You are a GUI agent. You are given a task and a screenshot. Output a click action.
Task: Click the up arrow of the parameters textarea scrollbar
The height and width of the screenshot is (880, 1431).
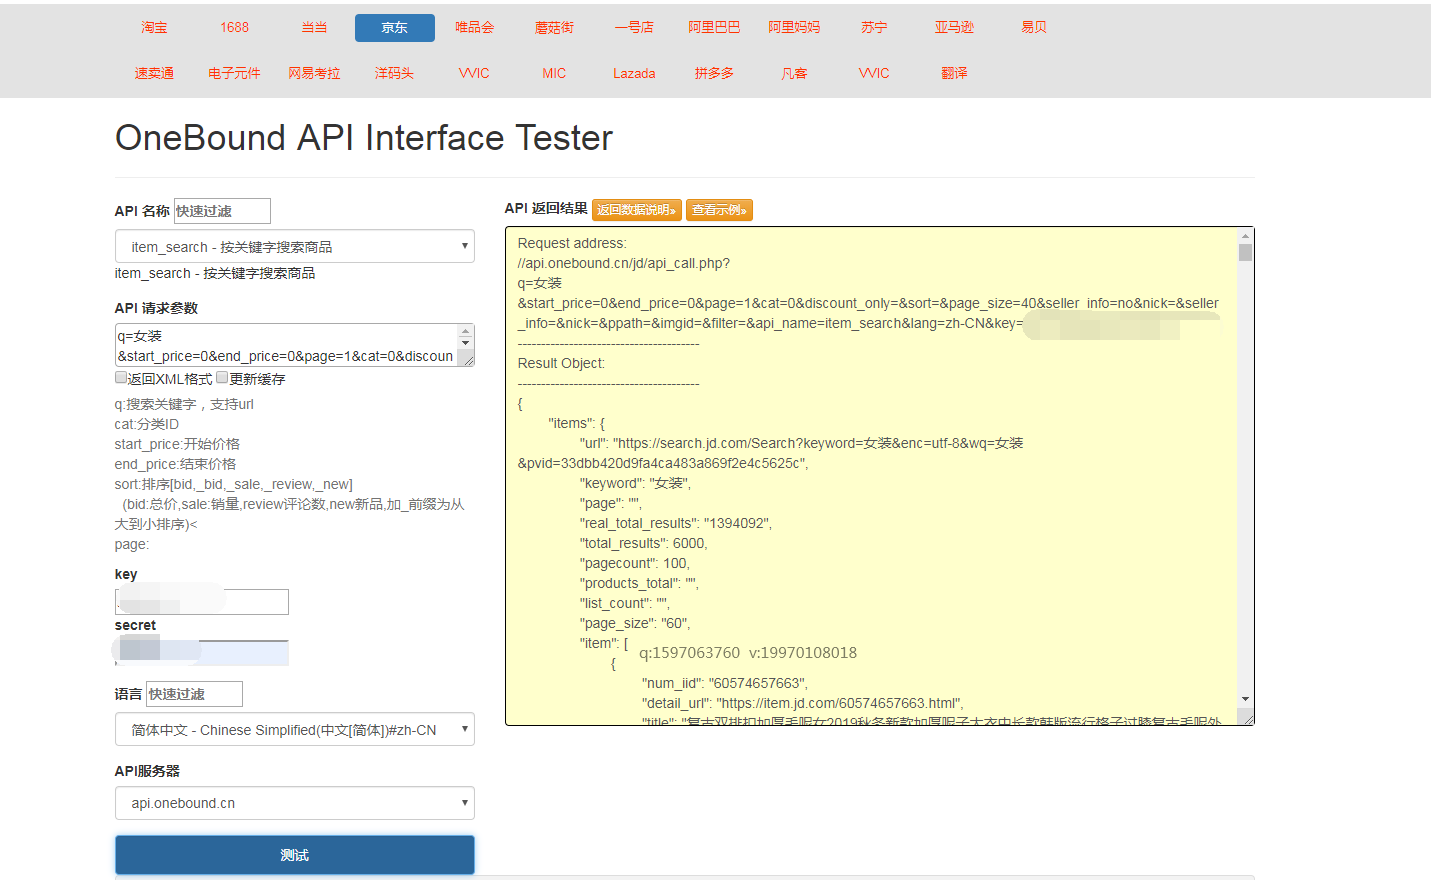click(x=465, y=330)
